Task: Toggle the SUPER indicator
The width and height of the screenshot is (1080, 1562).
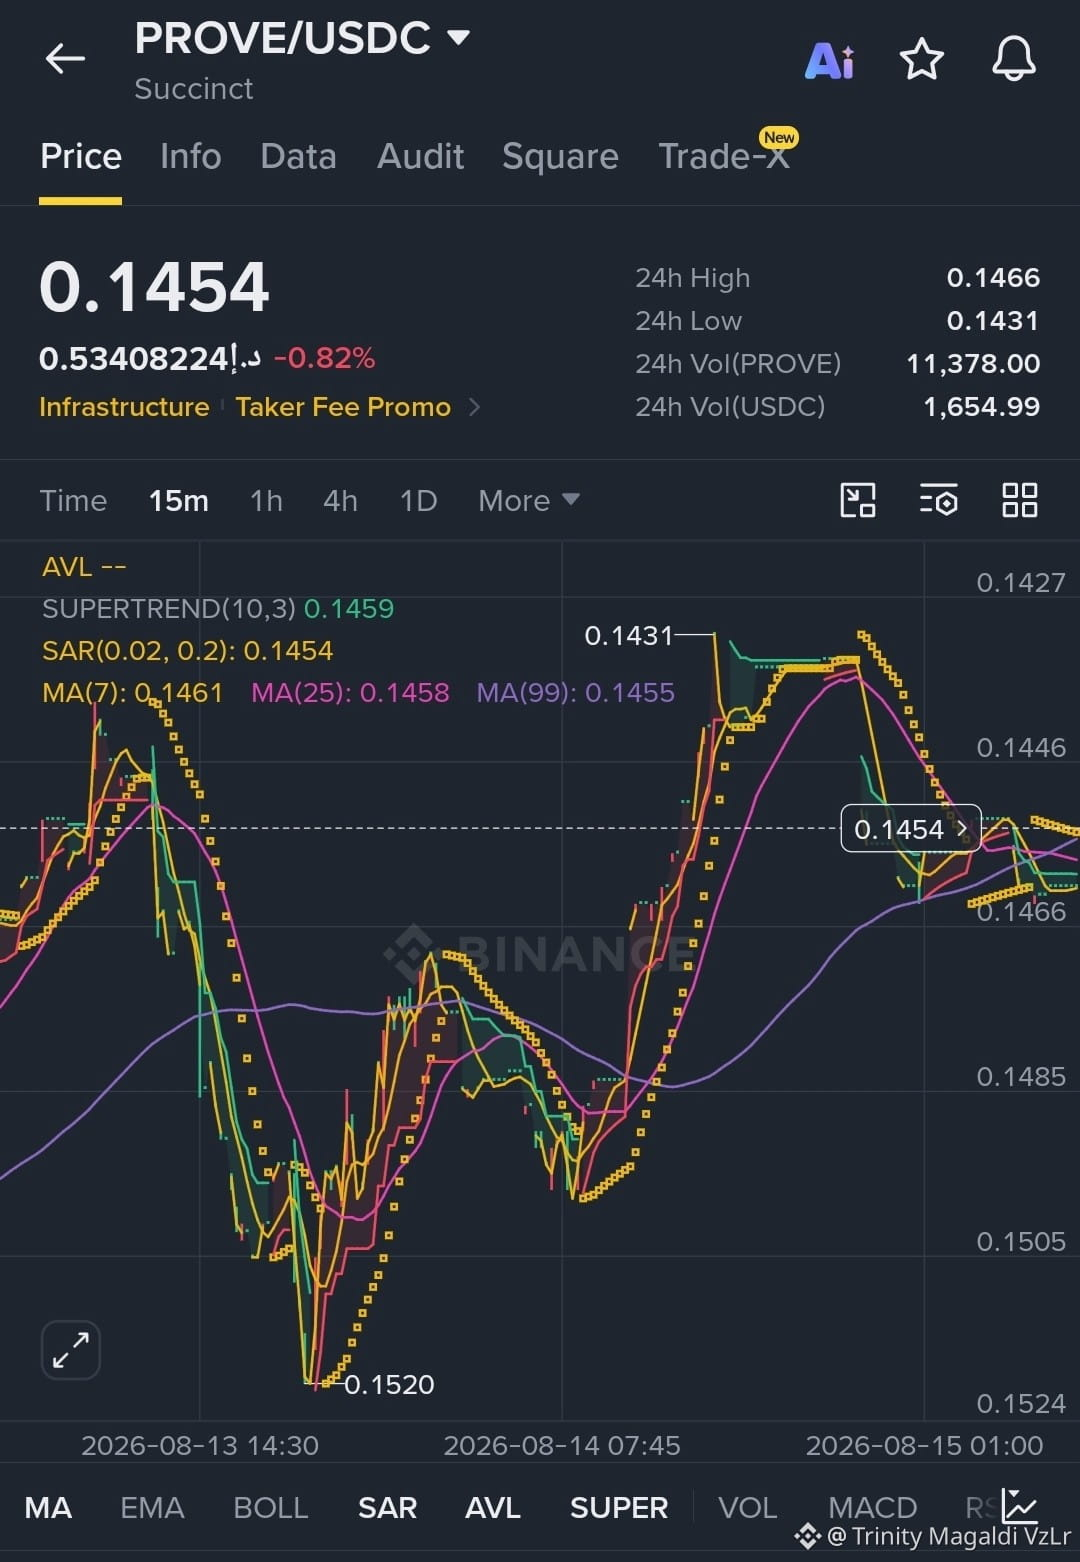Action: (619, 1507)
